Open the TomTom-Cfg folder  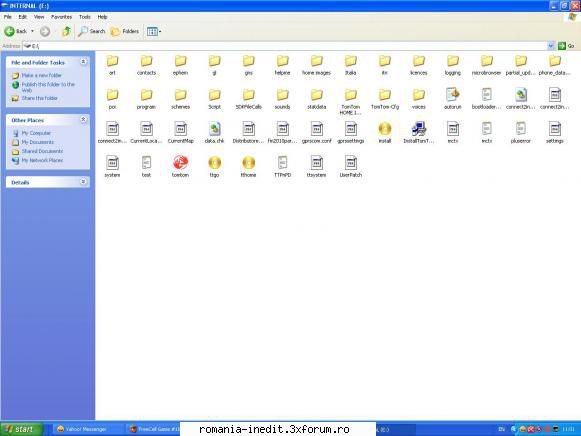[385, 99]
